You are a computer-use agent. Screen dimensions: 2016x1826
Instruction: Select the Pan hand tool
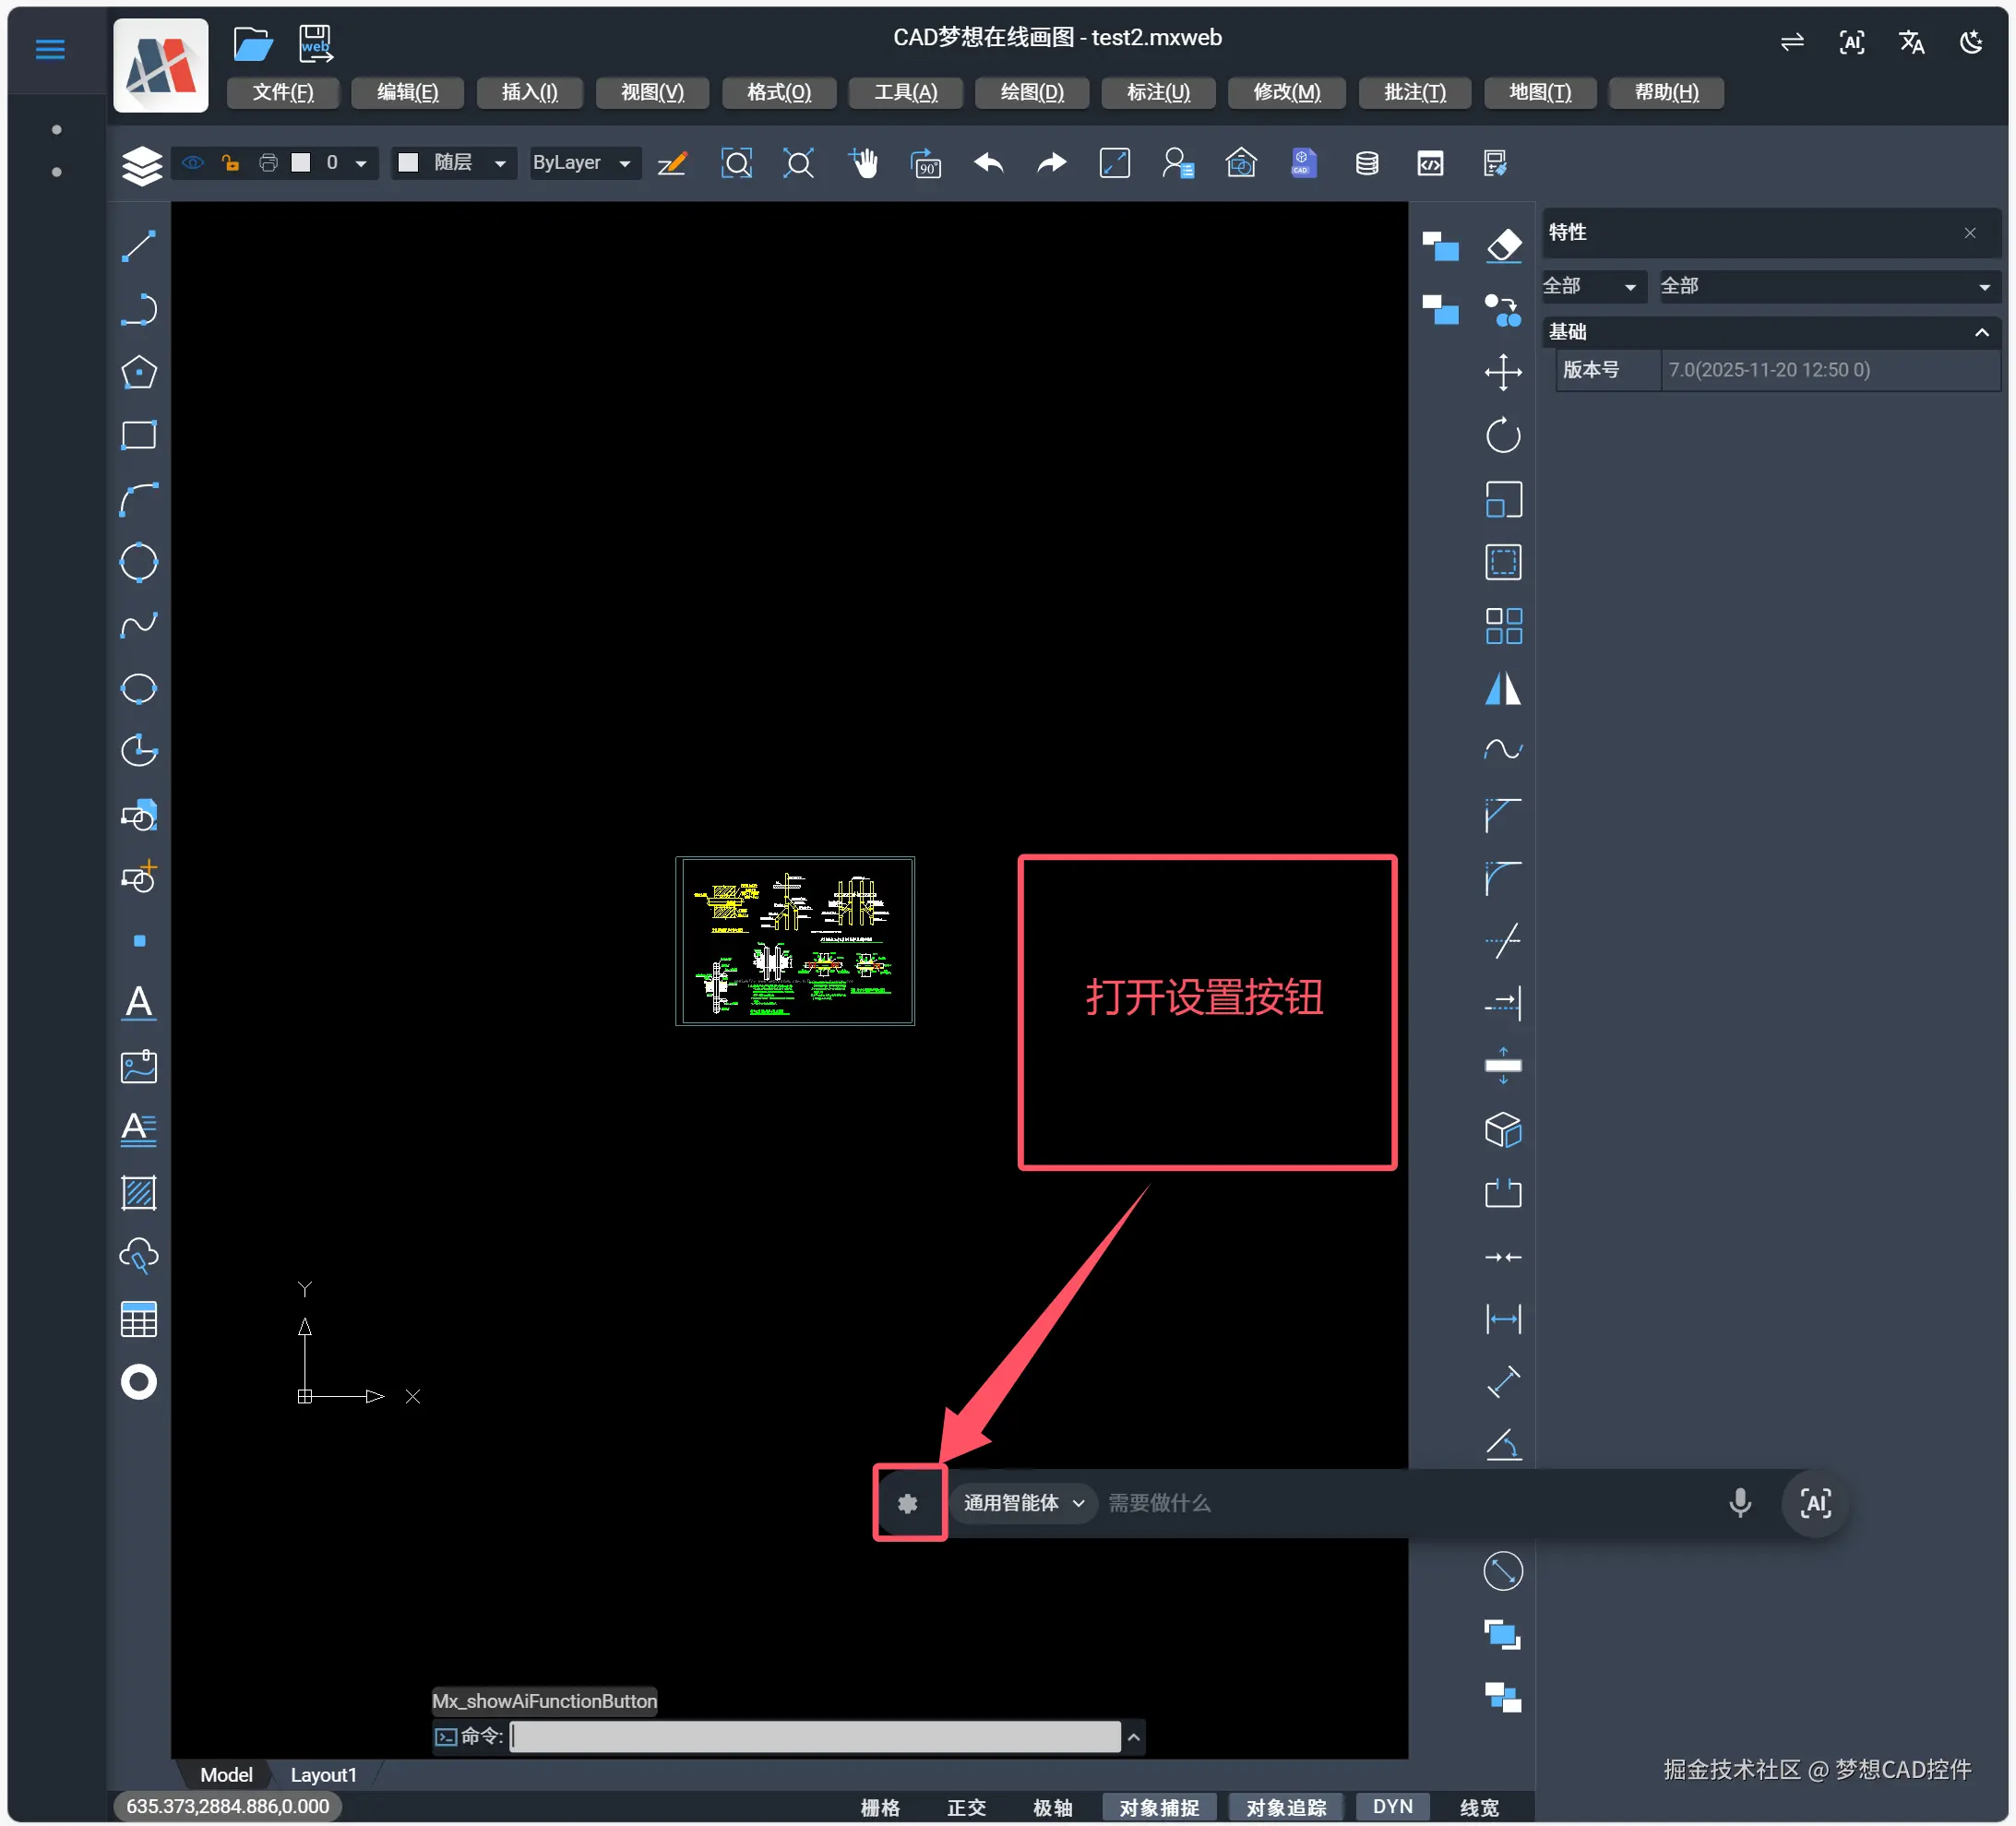pos(863,163)
